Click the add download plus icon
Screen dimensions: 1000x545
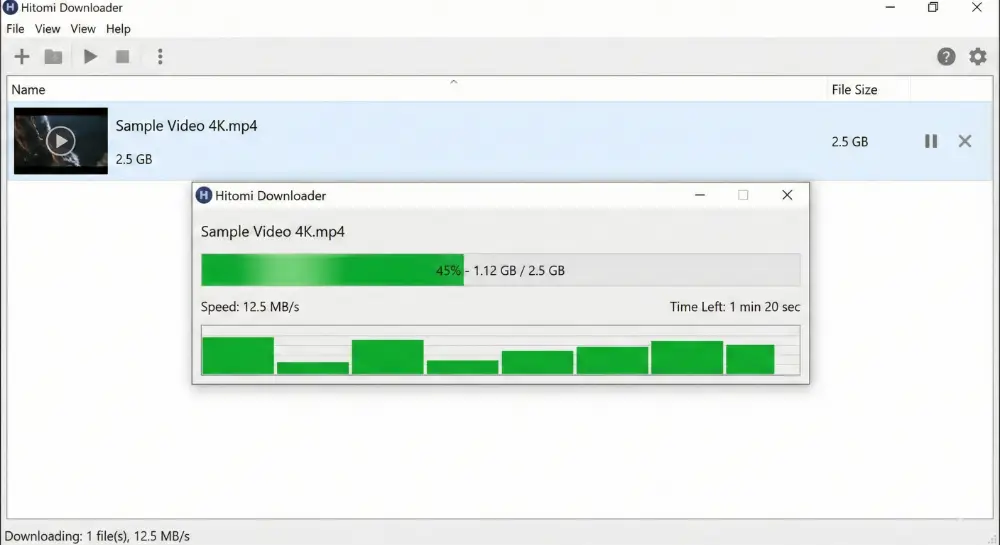tap(22, 57)
